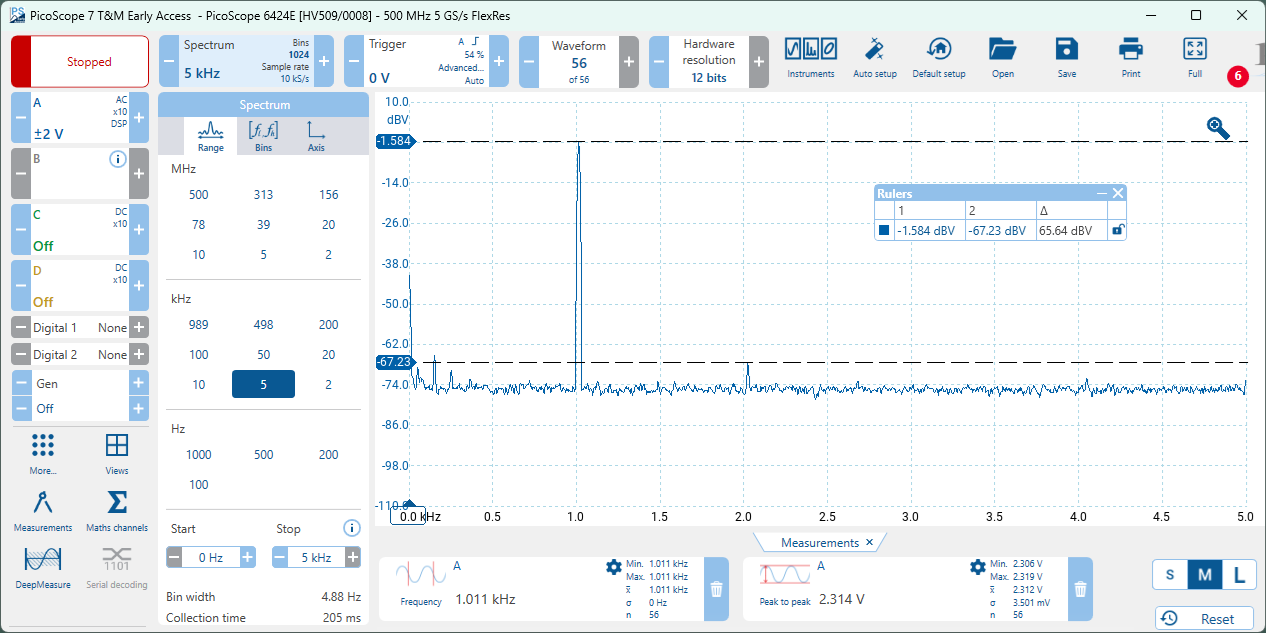This screenshot has height=633, width=1266.
Task: Switch to Full screen view
Action: click(1194, 58)
